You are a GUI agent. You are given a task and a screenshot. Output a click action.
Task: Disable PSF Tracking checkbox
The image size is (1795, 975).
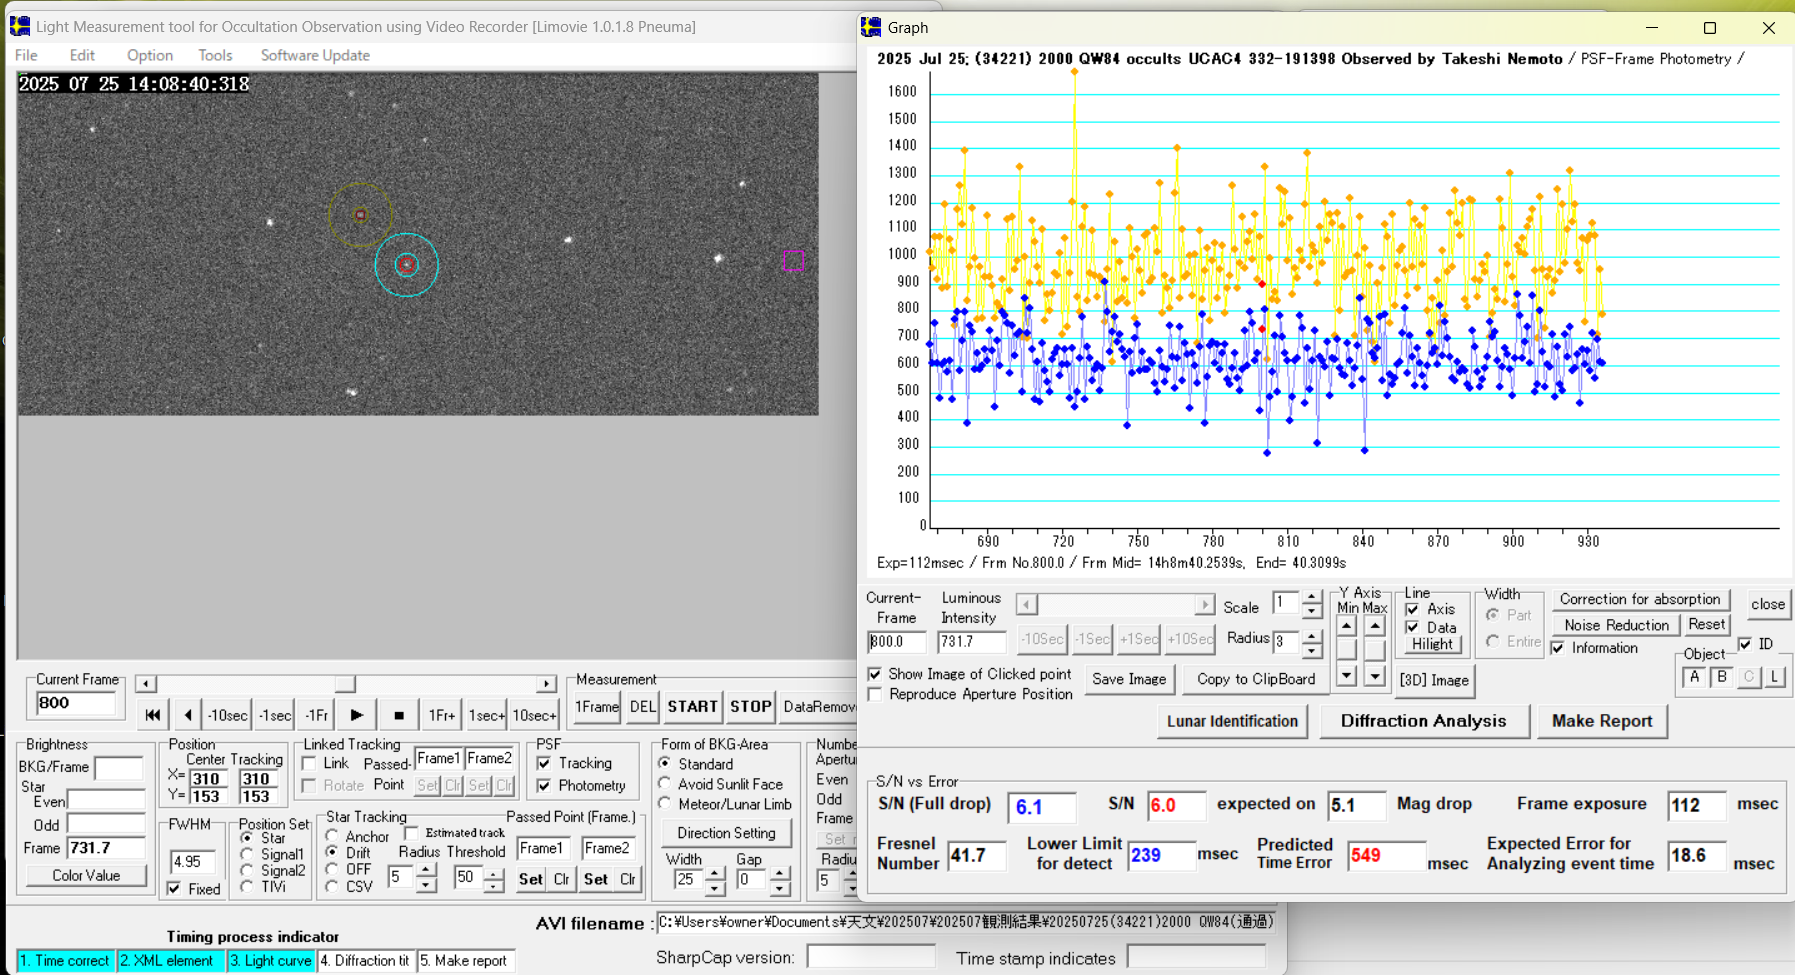coord(545,763)
